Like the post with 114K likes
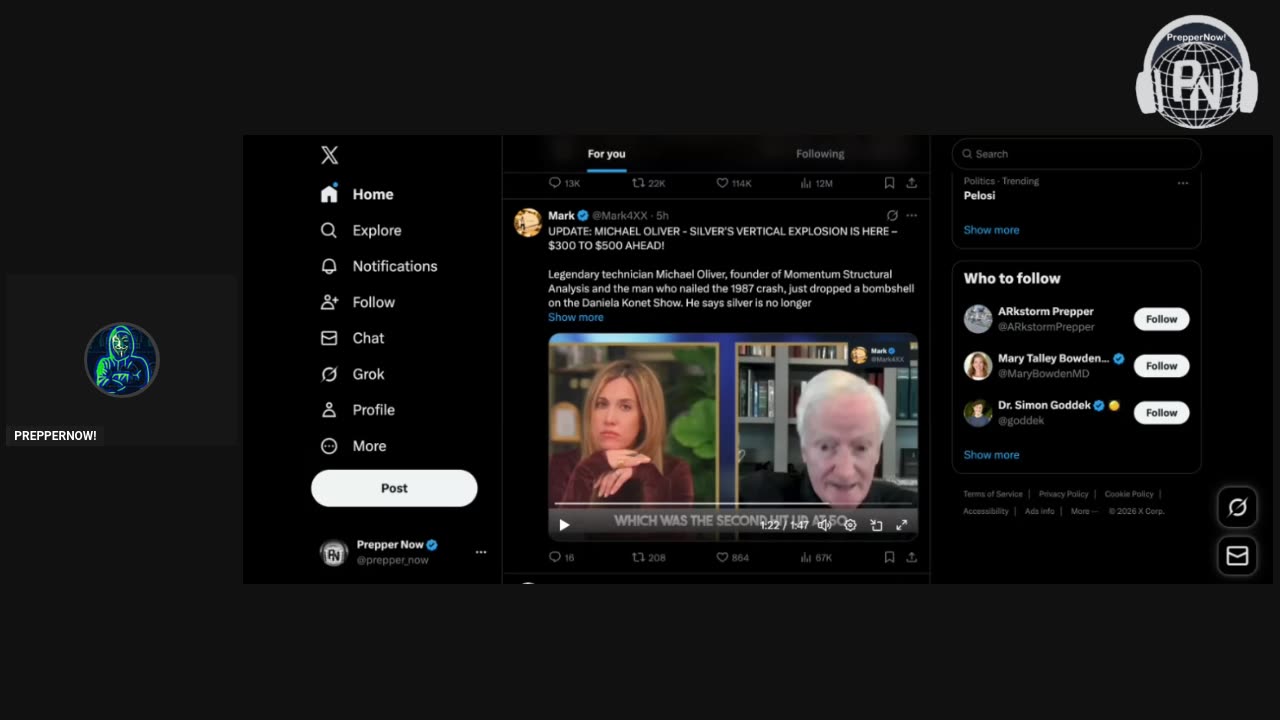 [x=734, y=183]
